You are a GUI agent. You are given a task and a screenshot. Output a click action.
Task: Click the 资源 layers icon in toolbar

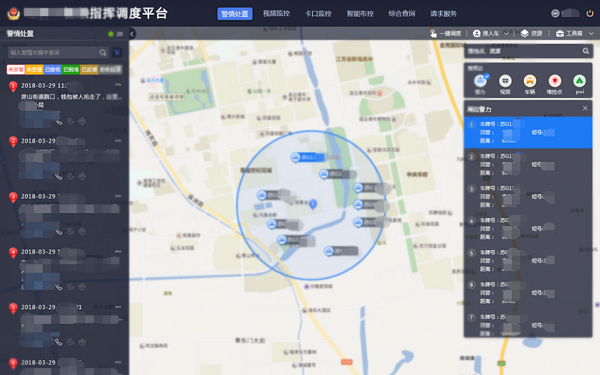coord(525,34)
